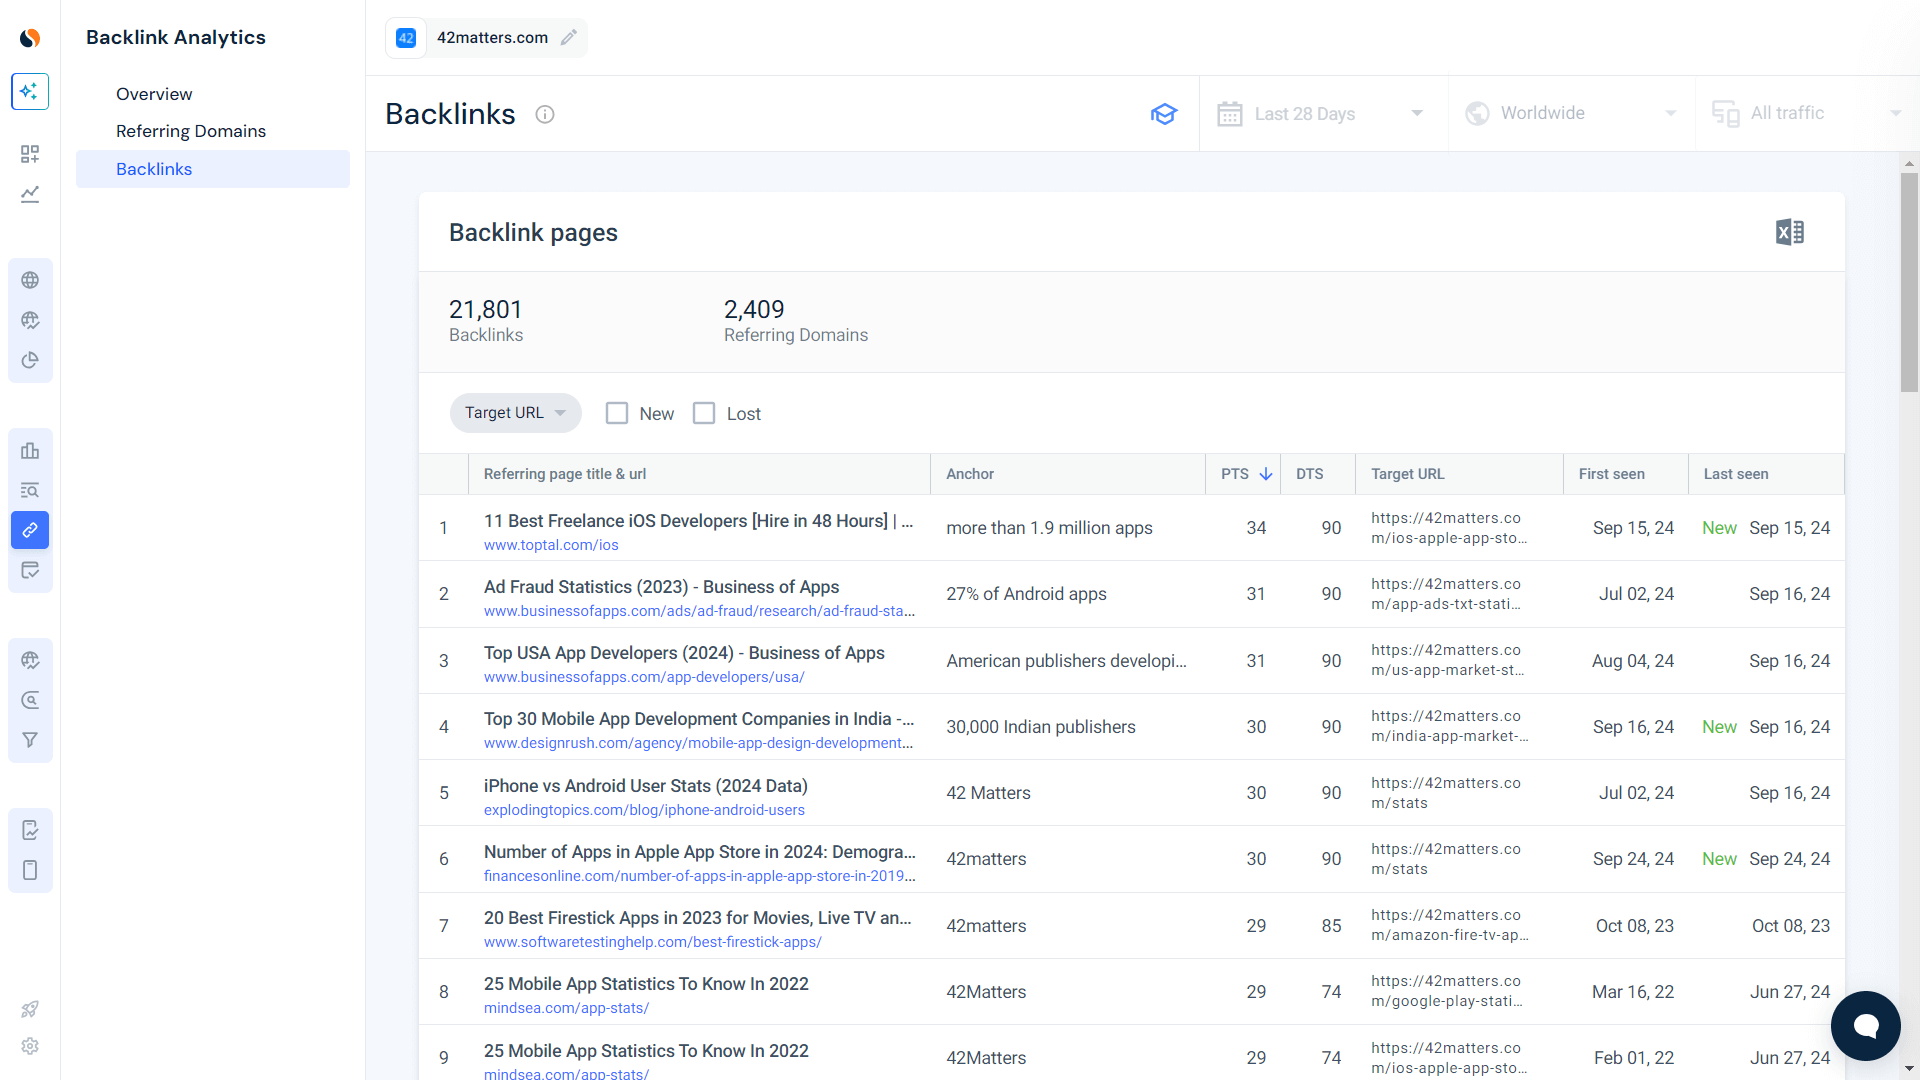Open the funnel filter icon in sidebar
The height and width of the screenshot is (1080, 1920).
point(30,740)
